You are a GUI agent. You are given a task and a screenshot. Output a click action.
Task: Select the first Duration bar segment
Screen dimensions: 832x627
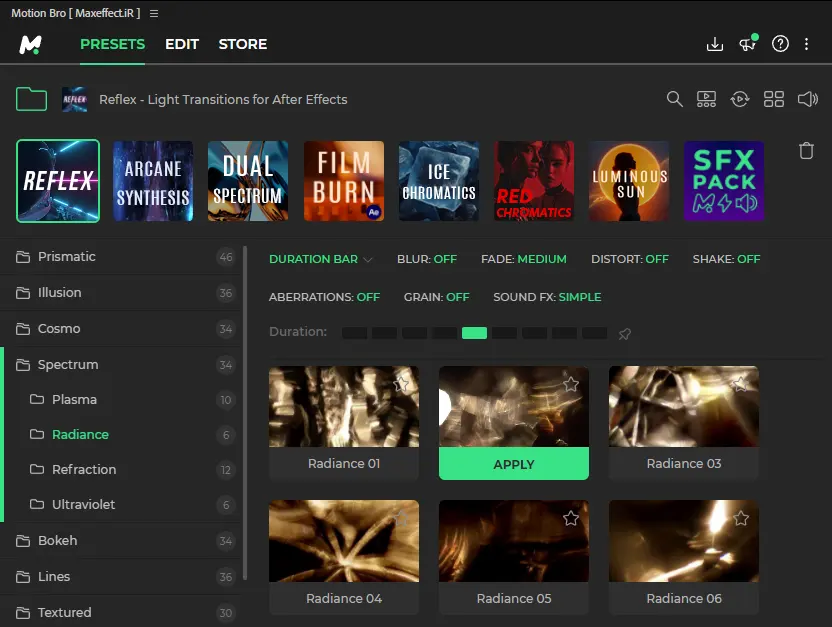[354, 333]
